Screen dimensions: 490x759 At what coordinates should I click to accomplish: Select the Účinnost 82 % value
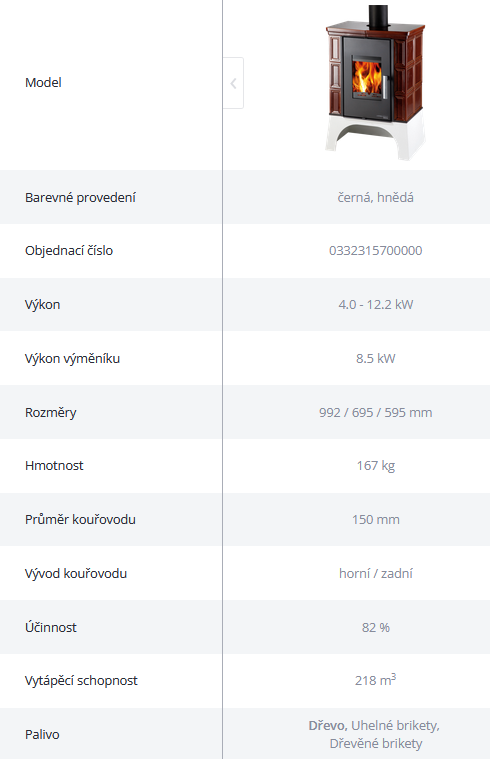click(x=376, y=627)
